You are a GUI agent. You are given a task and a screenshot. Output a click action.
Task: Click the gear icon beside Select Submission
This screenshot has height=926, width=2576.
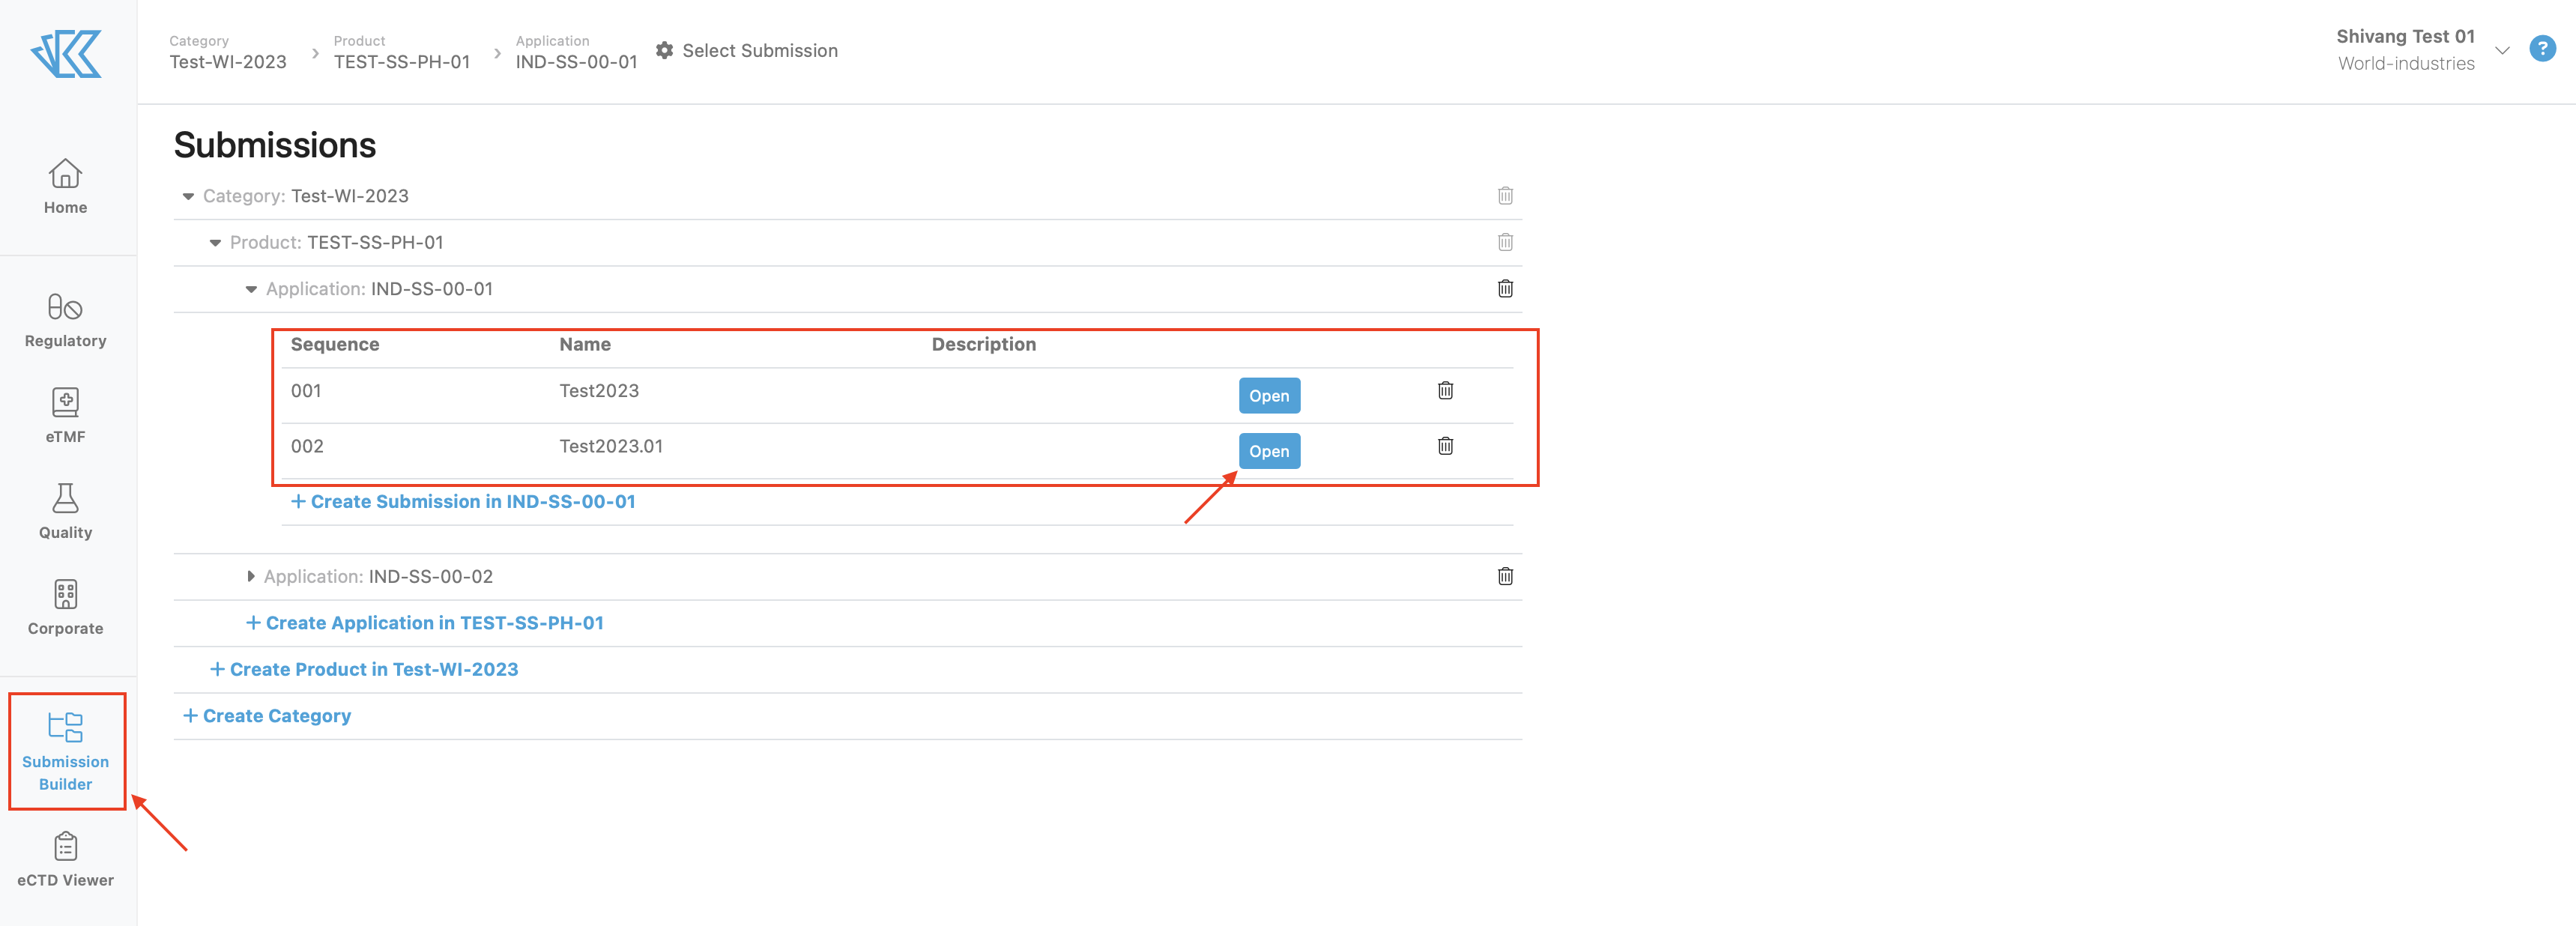point(665,50)
